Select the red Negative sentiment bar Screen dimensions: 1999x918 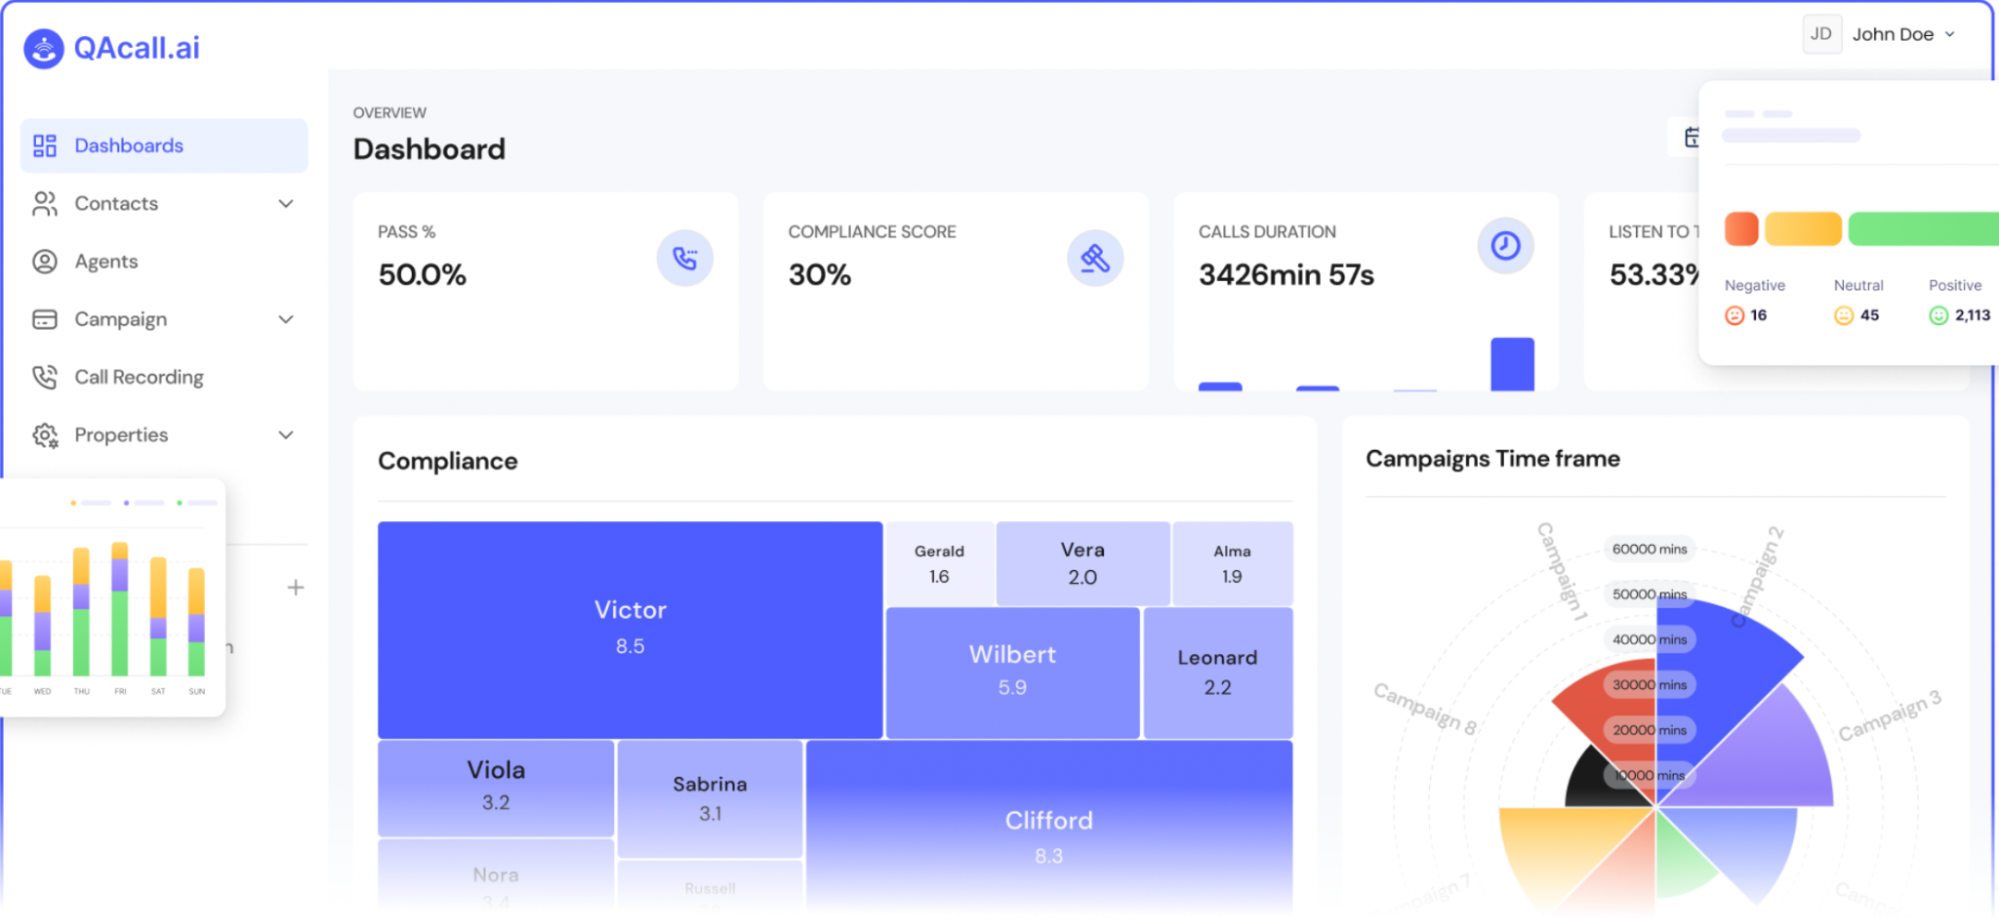click(1742, 229)
